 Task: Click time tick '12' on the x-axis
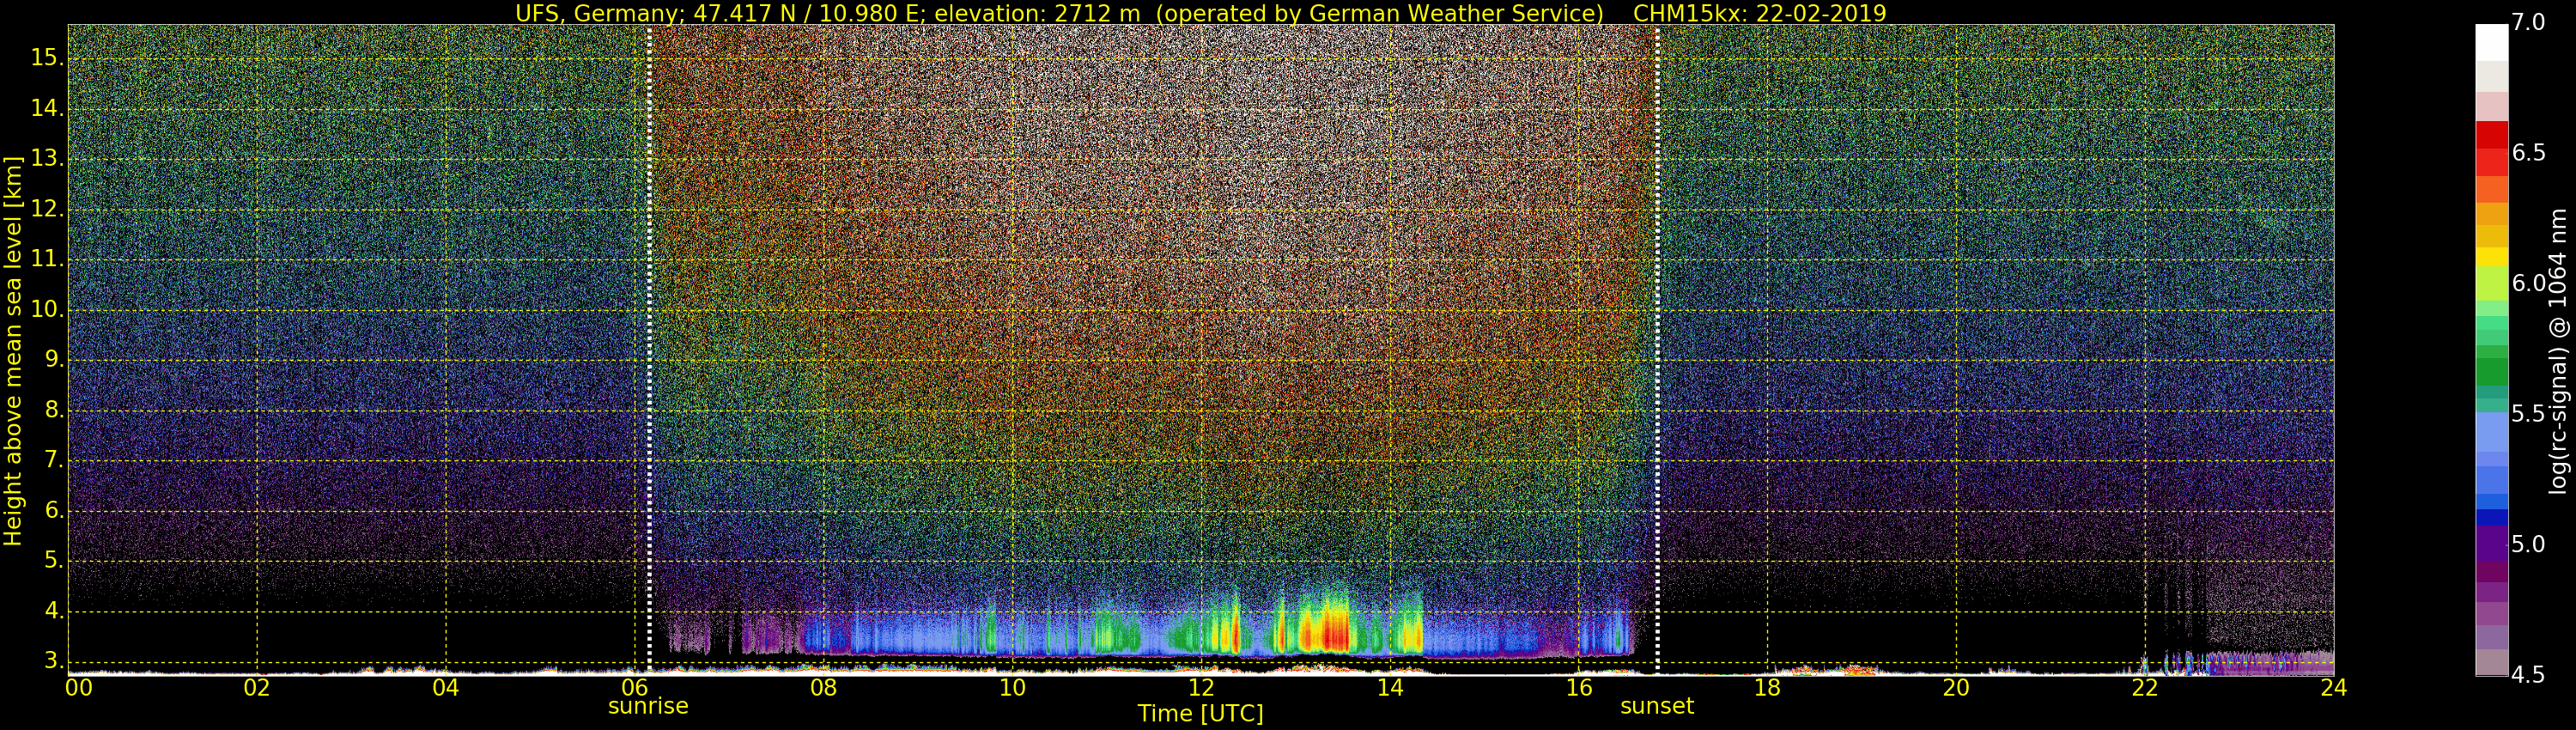point(1201,687)
